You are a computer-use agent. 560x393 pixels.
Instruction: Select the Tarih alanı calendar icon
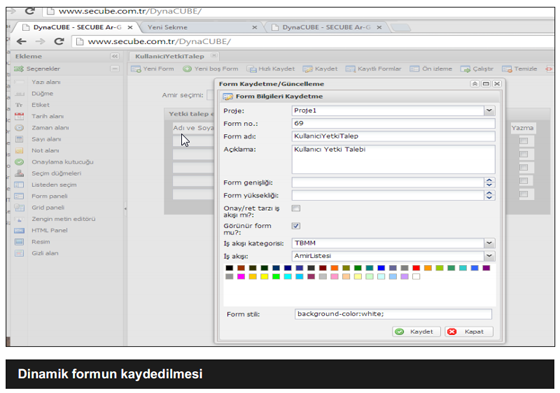pyautogui.click(x=19, y=116)
